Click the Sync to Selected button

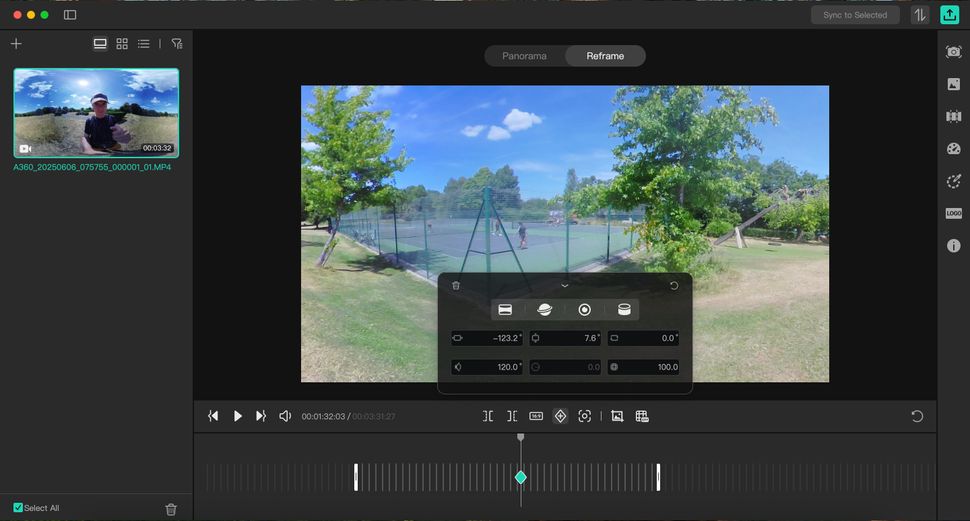[x=854, y=15]
